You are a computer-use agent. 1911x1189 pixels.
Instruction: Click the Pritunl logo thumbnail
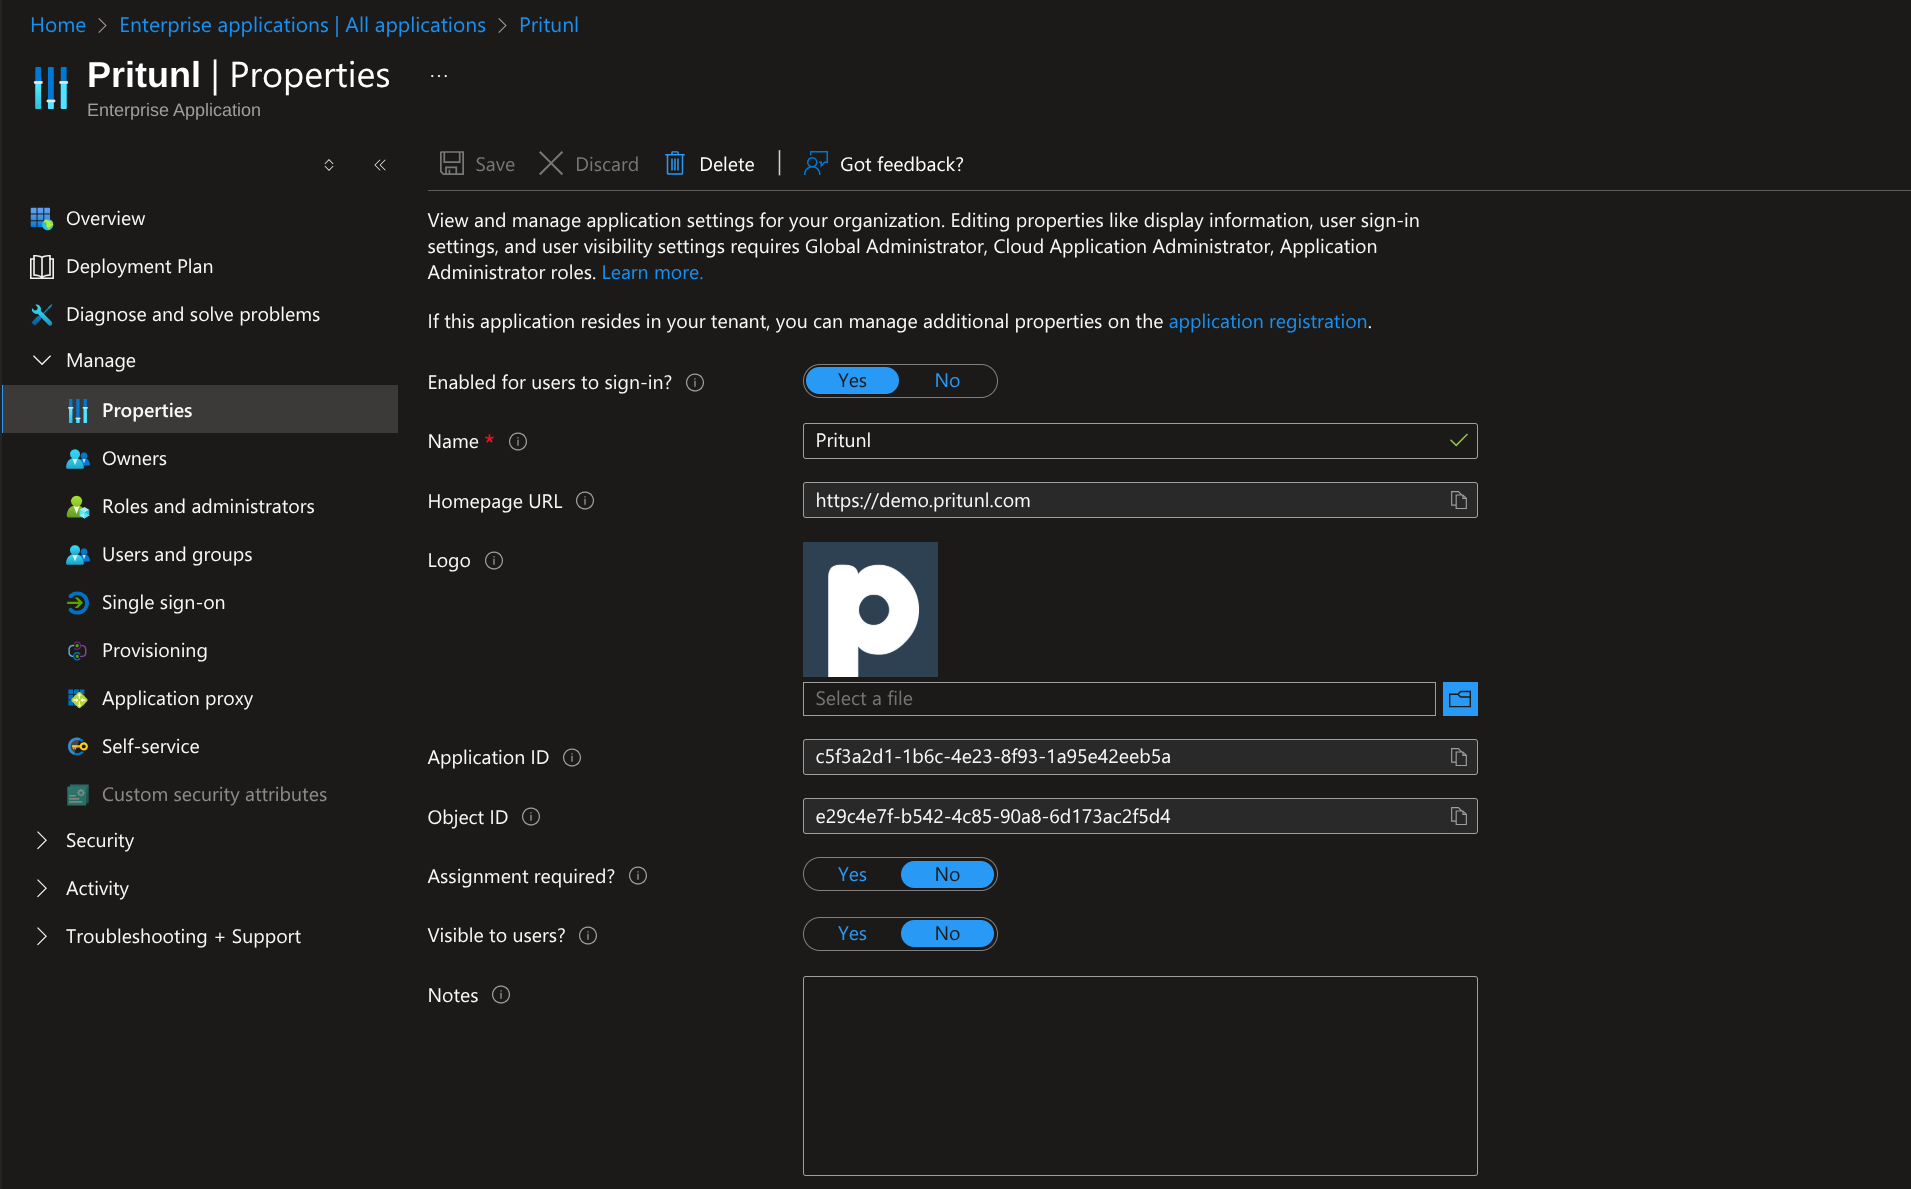870,610
